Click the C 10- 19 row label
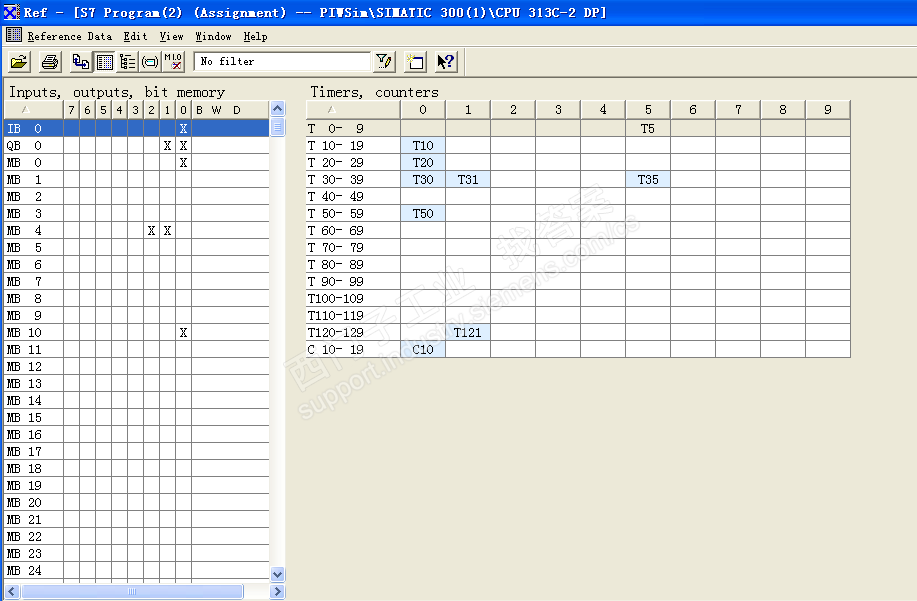This screenshot has height=601, width=917. [x=336, y=350]
